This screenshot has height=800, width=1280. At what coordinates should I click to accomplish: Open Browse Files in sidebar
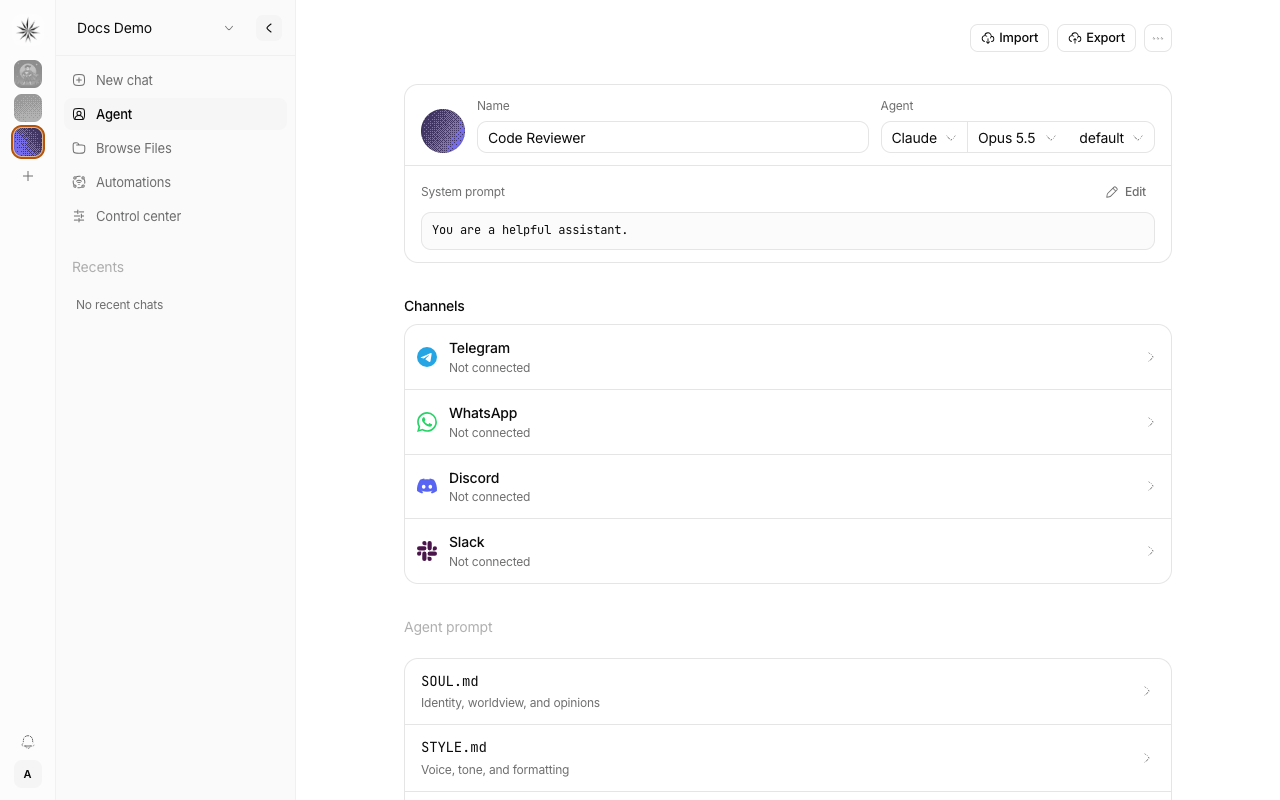pos(175,148)
